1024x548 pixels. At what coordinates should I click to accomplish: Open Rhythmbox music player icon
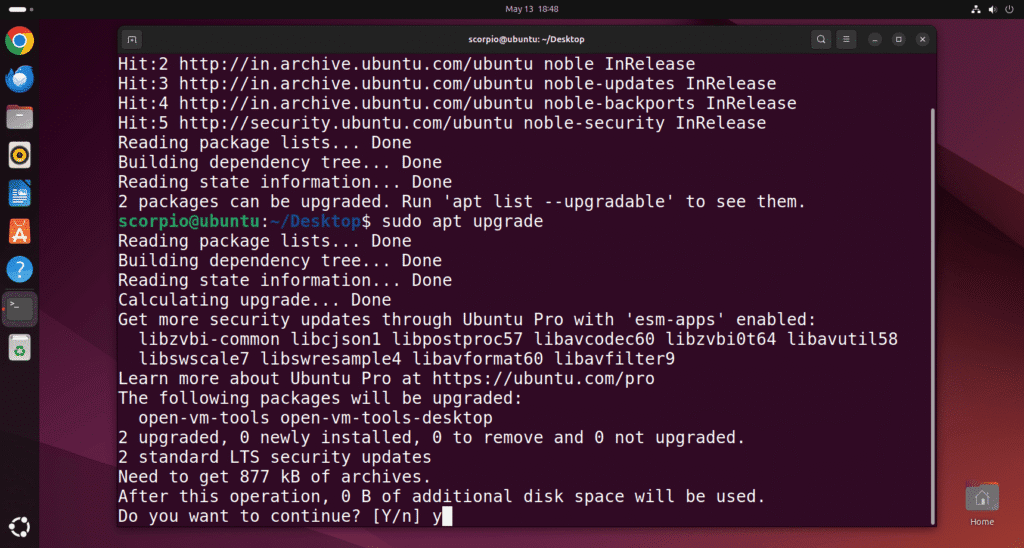(20, 155)
